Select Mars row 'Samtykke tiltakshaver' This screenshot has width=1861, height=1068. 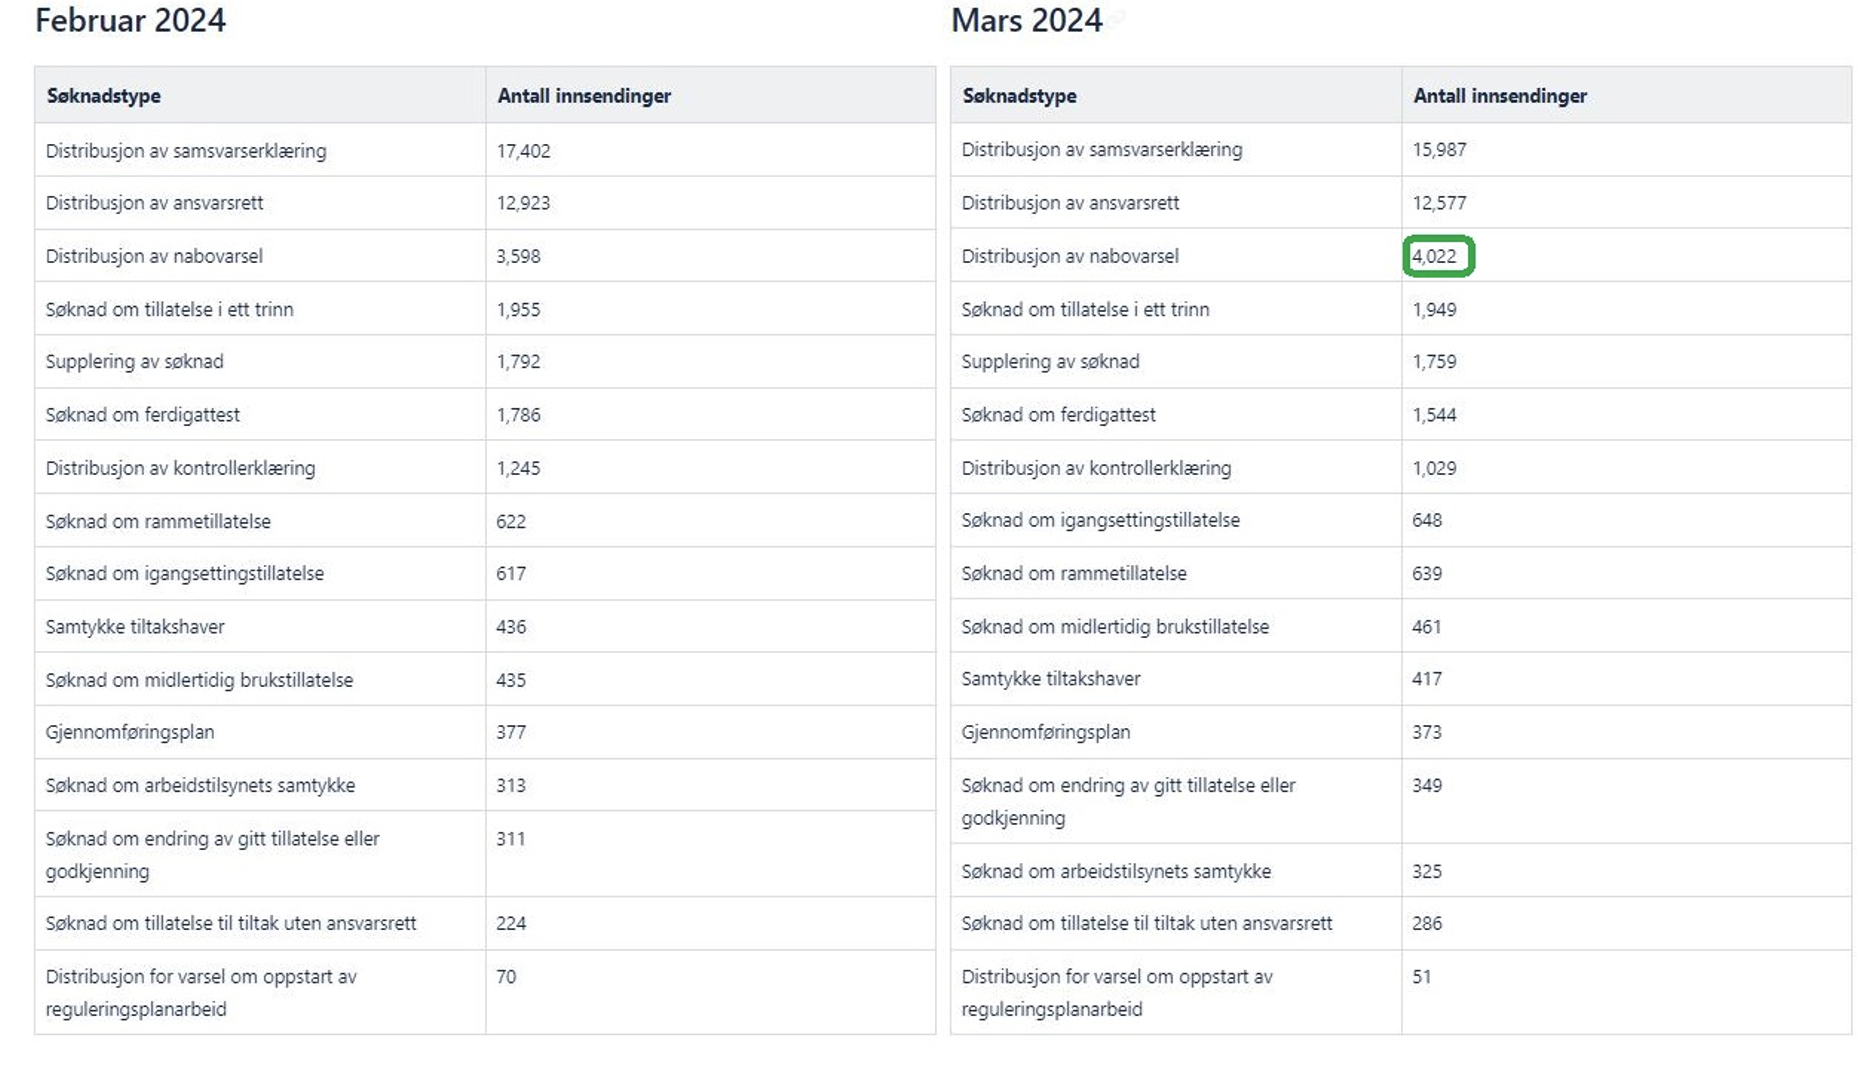1401,679
